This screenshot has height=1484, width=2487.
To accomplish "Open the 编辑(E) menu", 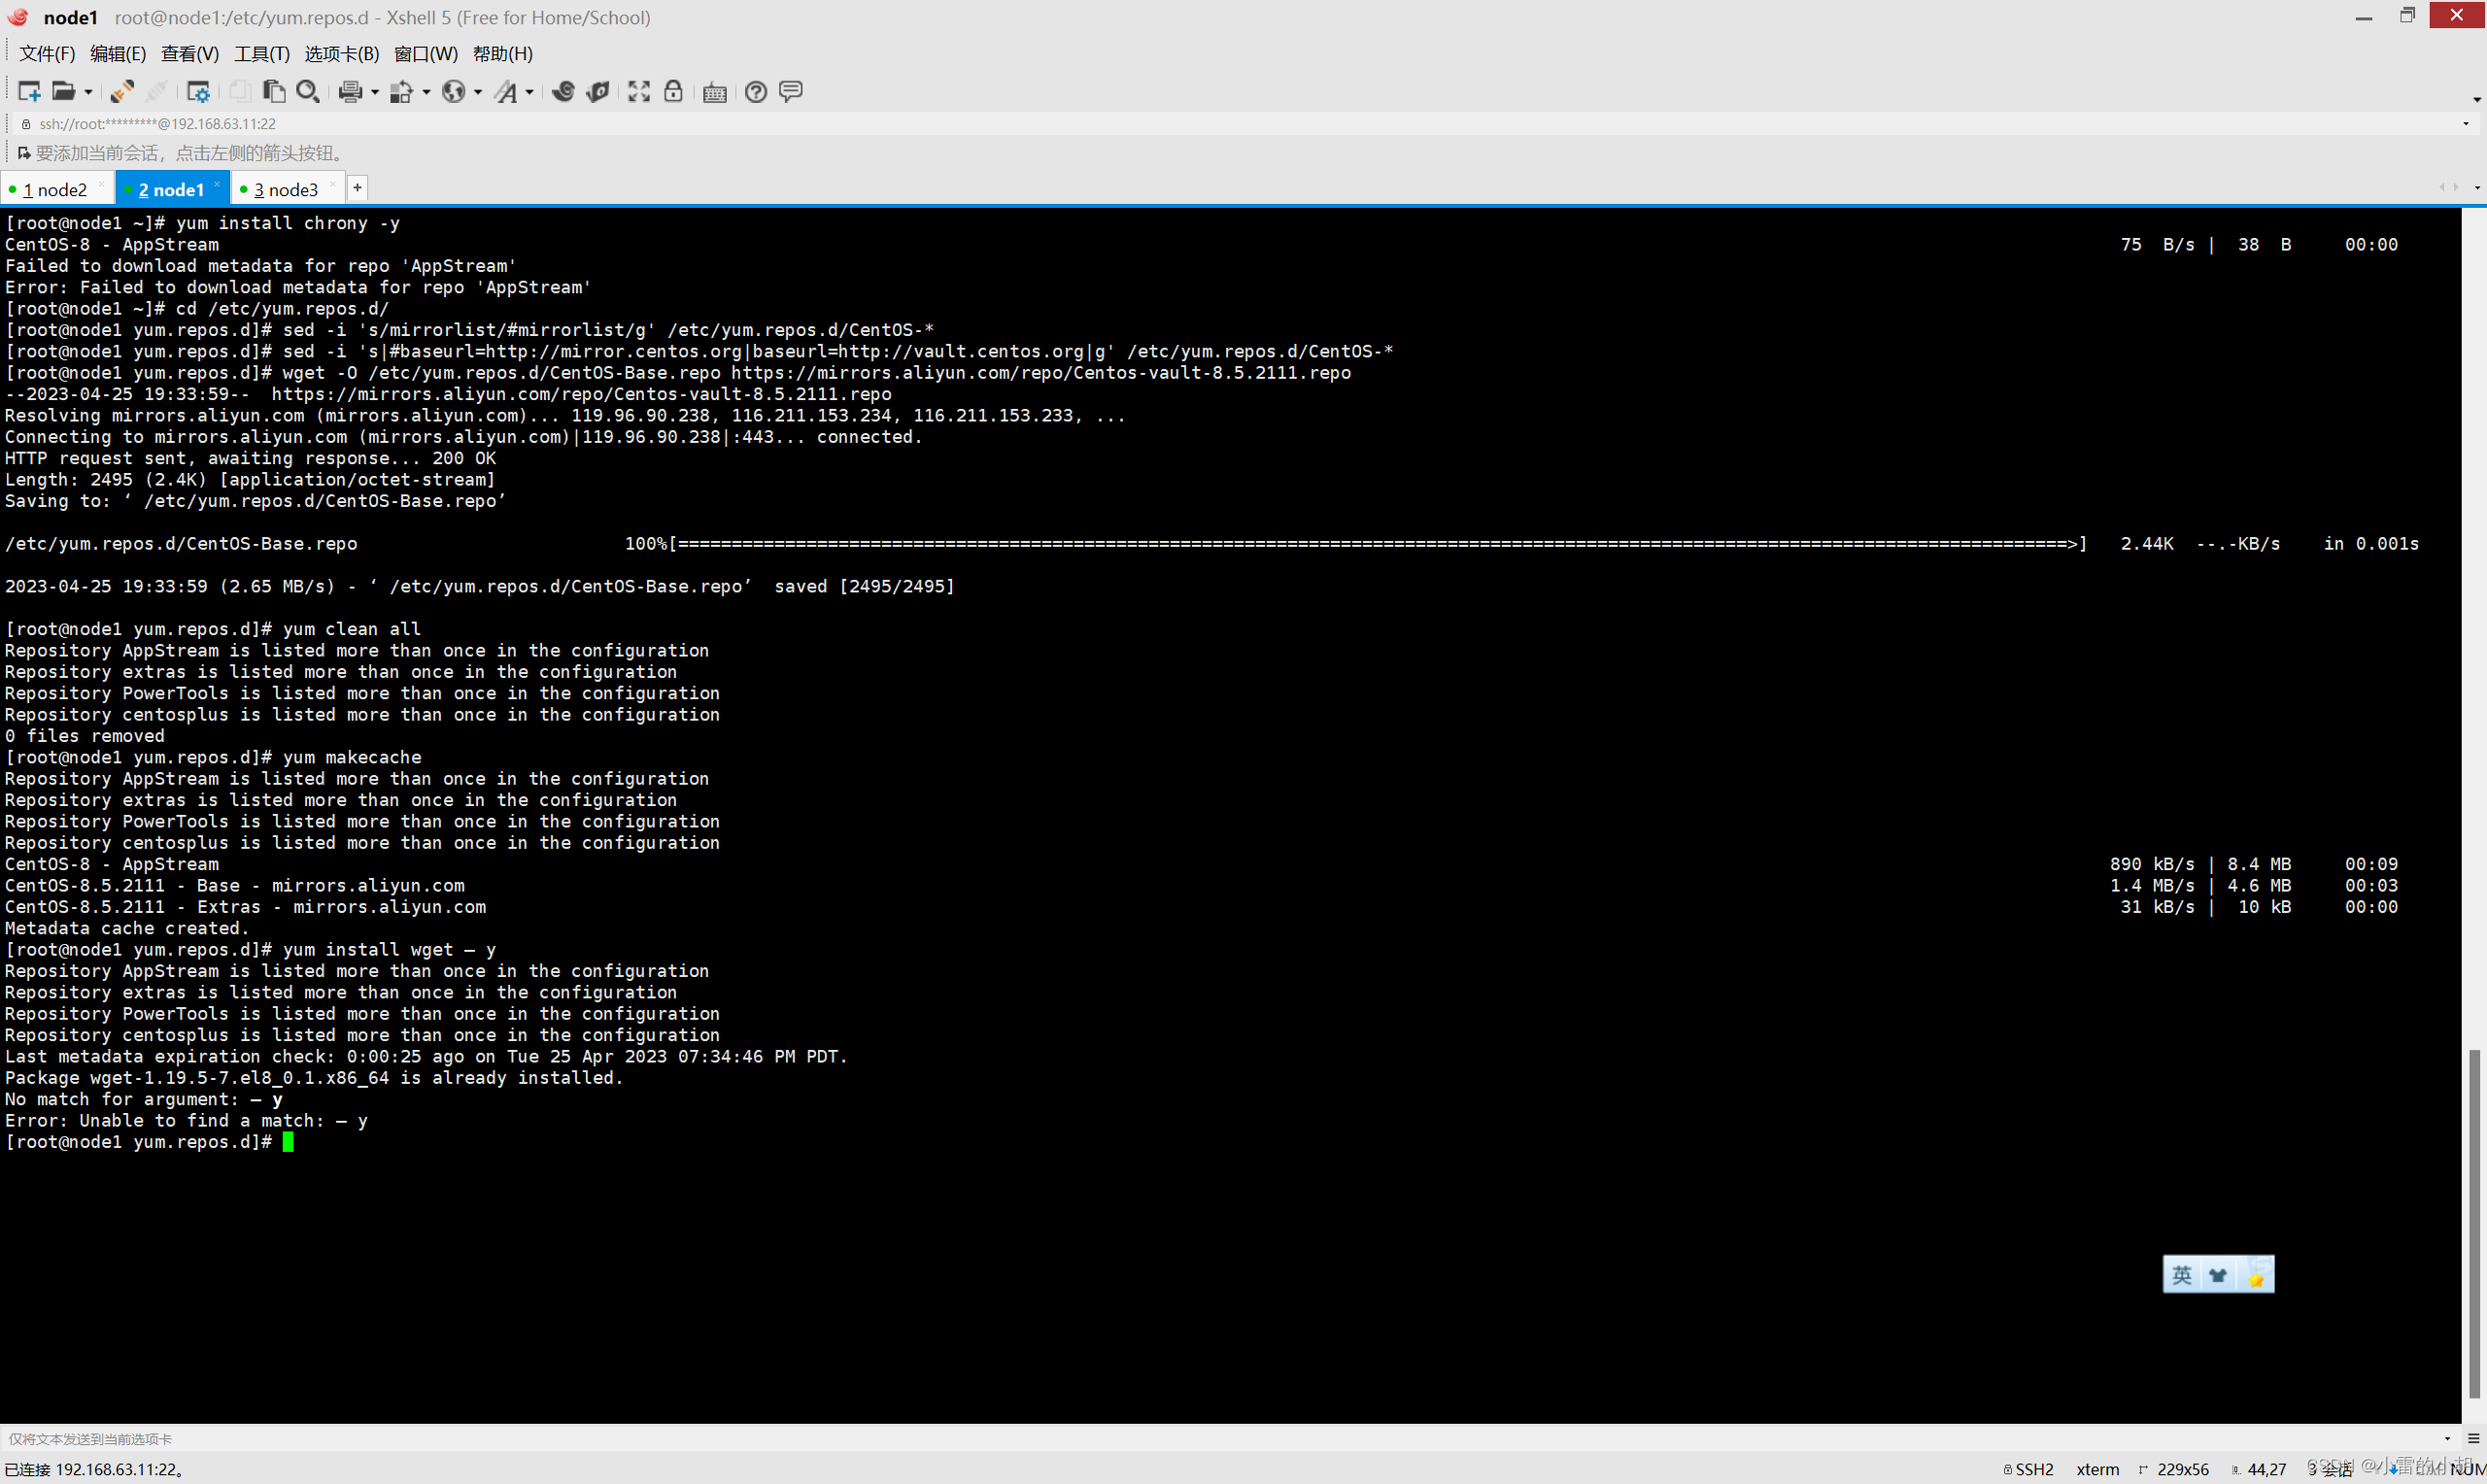I will pos(118,54).
